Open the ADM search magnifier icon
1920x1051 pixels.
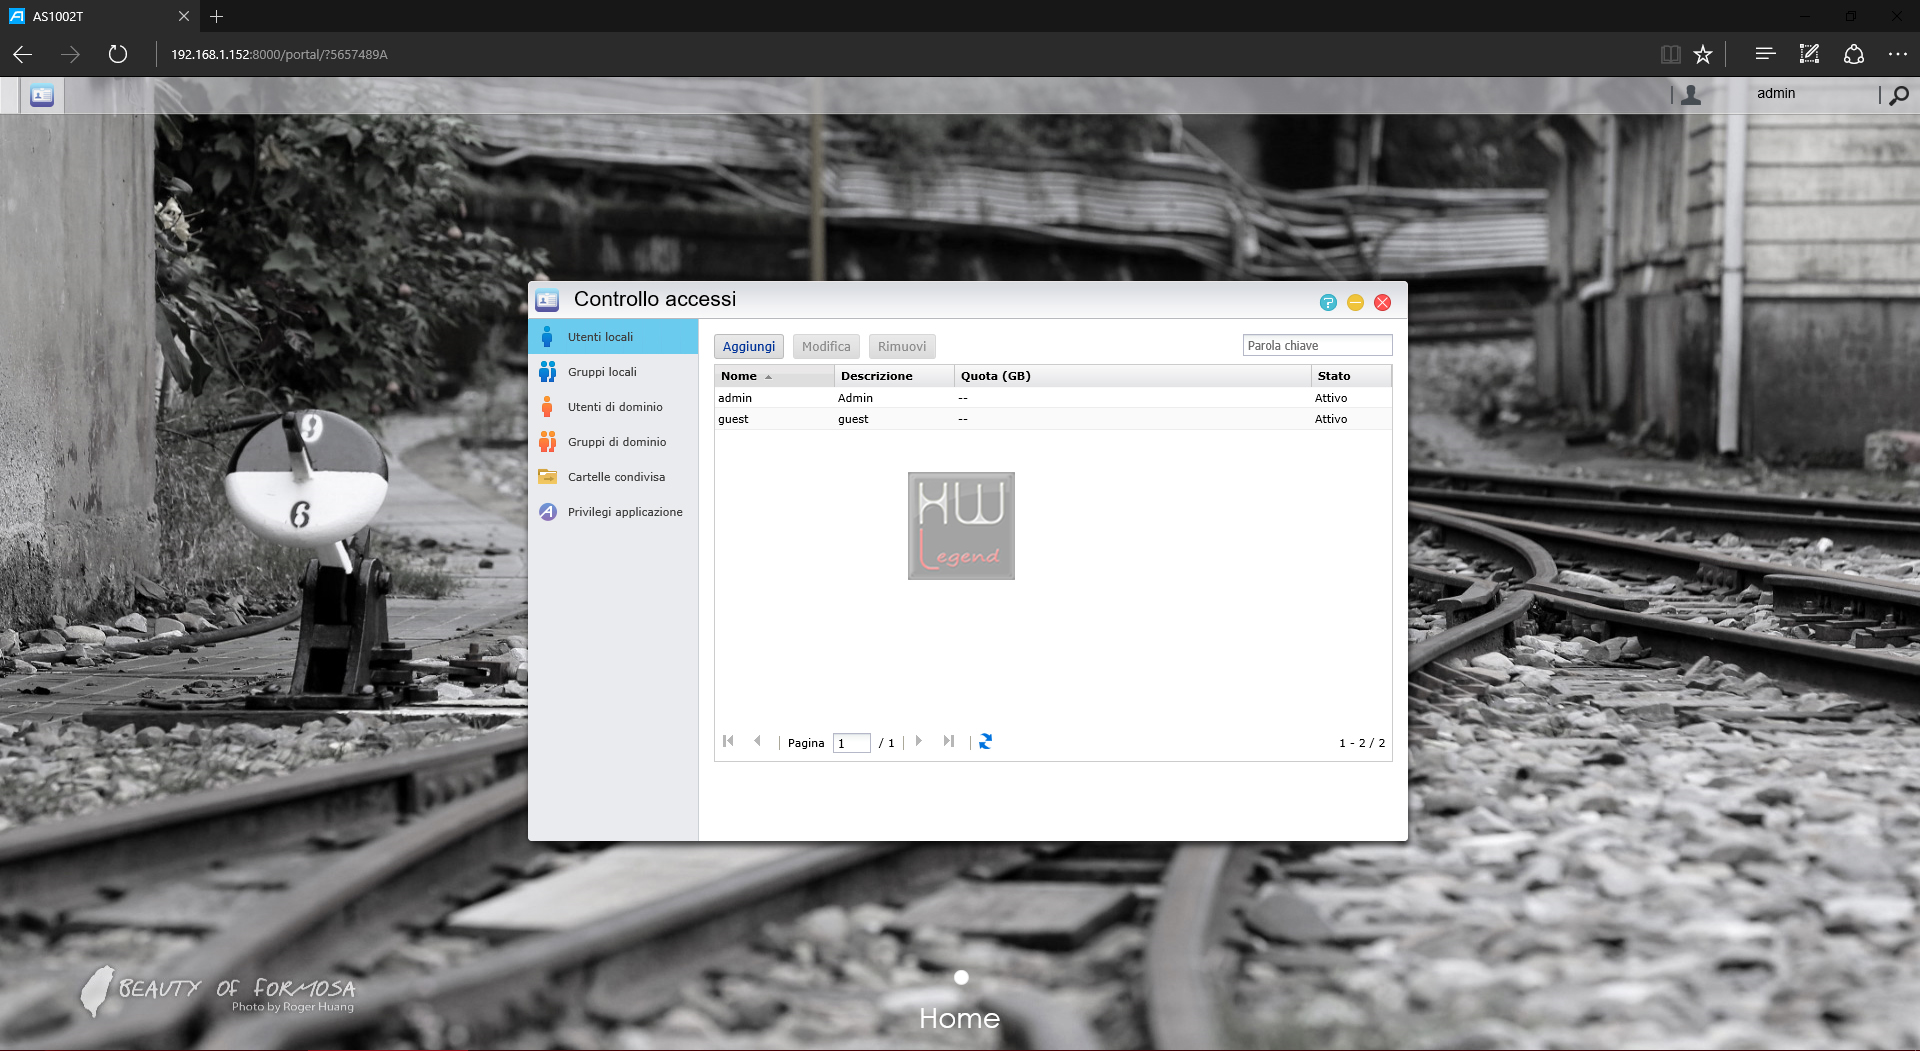click(x=1899, y=95)
